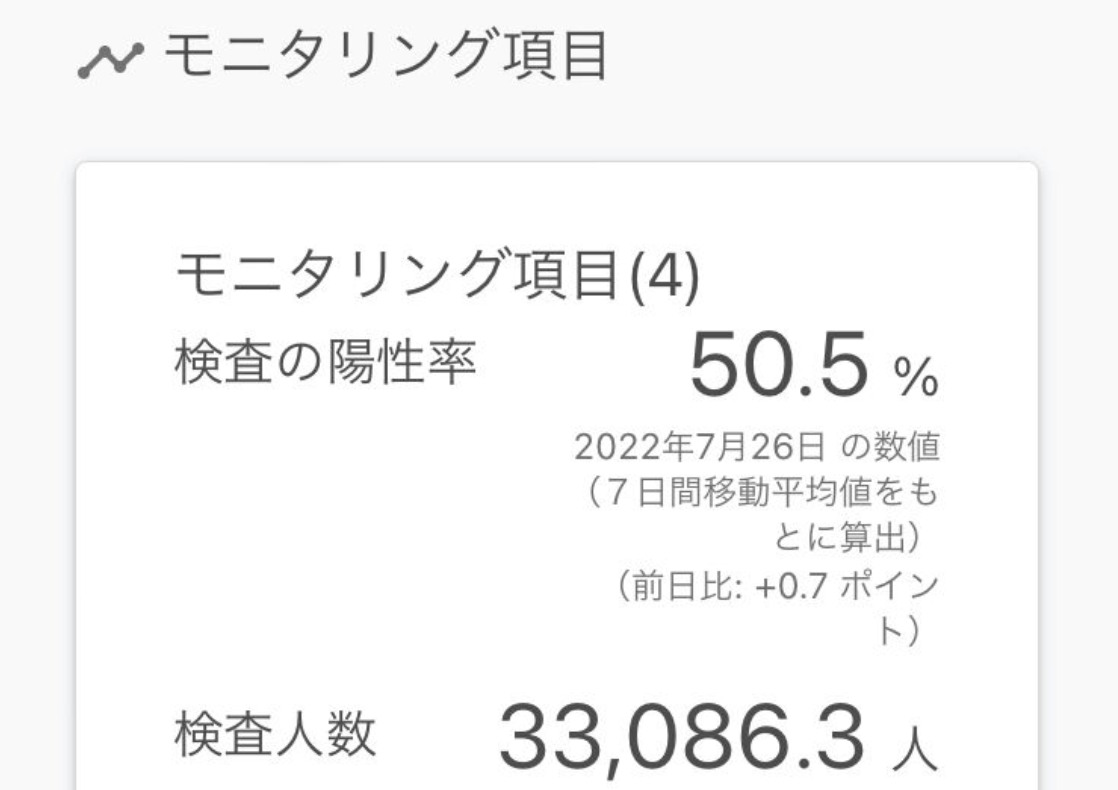Click the 人 unit character
The height and width of the screenshot is (790, 1118).
pyautogui.click(x=915, y=747)
